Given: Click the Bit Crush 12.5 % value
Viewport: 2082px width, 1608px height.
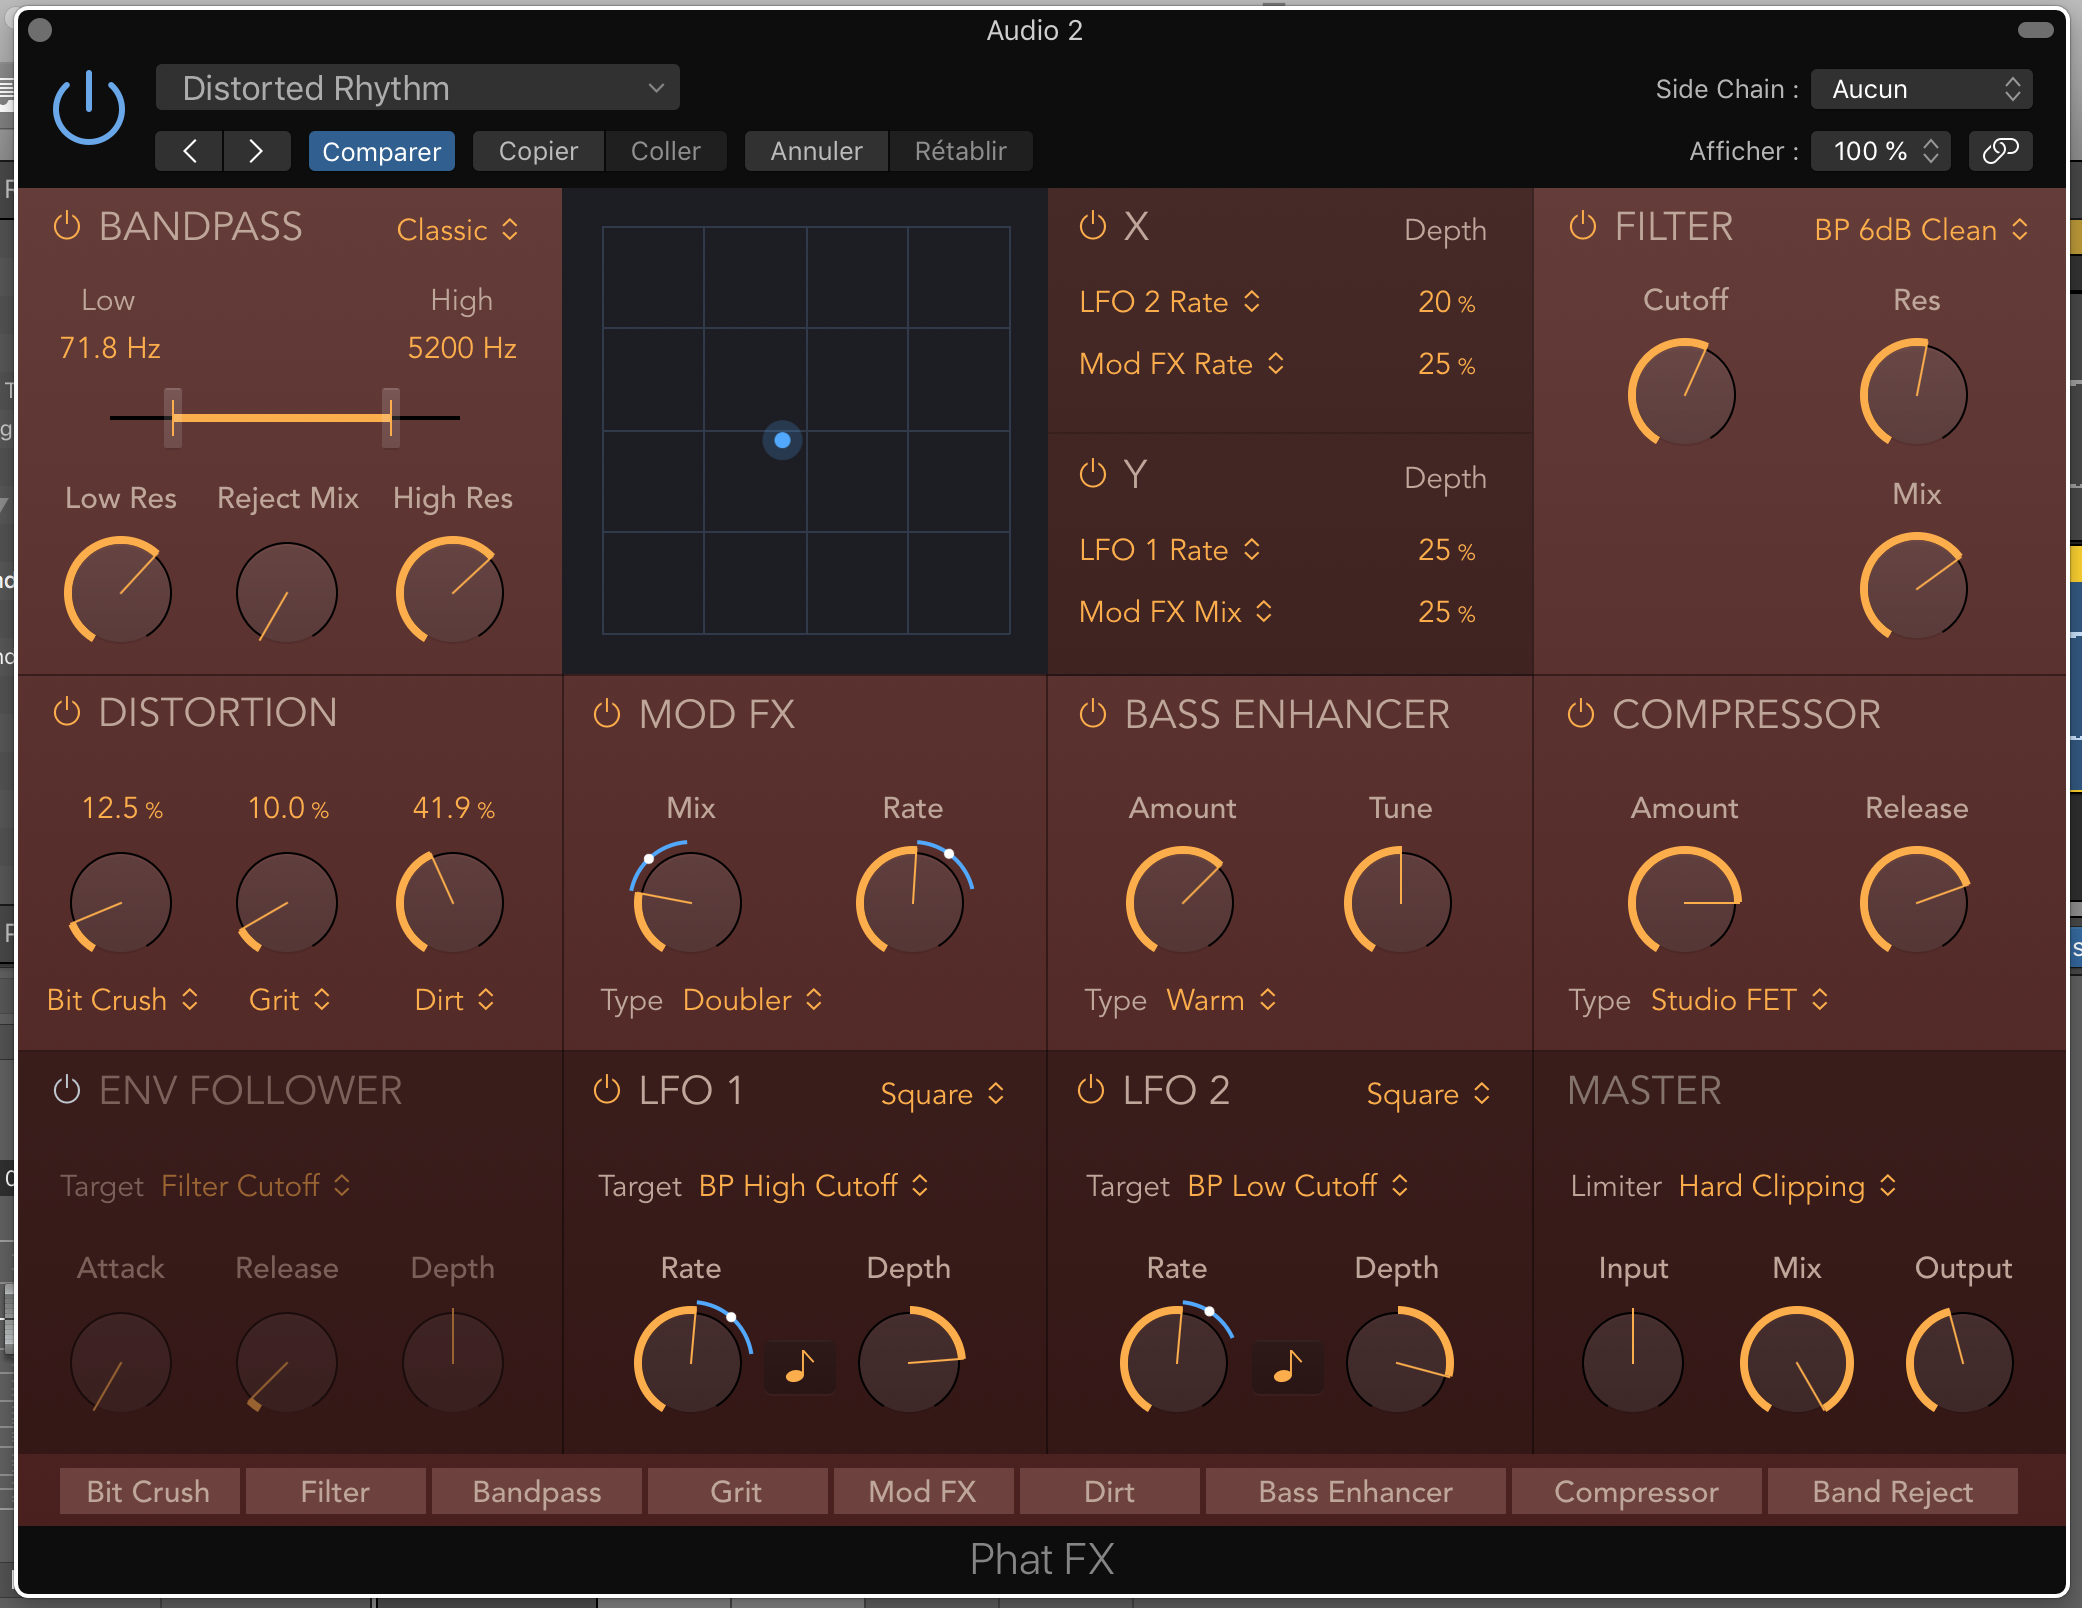Looking at the screenshot, I should (122, 808).
